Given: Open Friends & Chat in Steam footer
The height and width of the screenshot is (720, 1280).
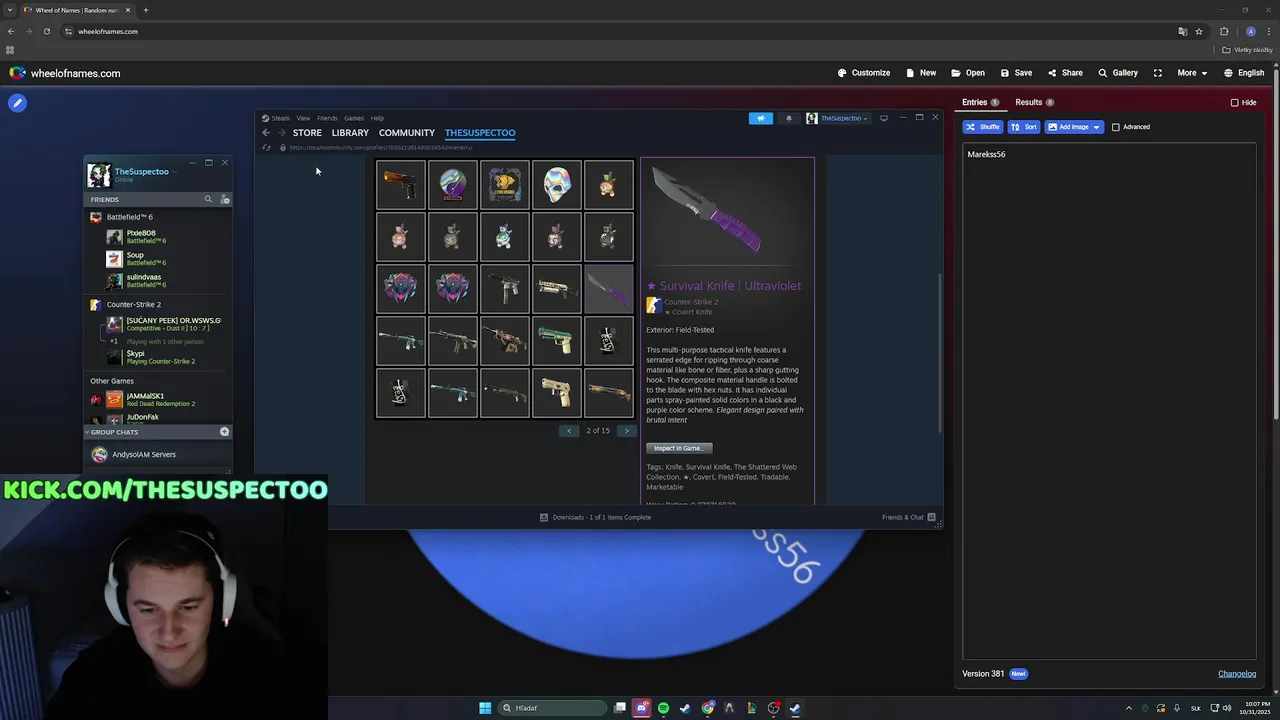Looking at the screenshot, I should point(908,517).
